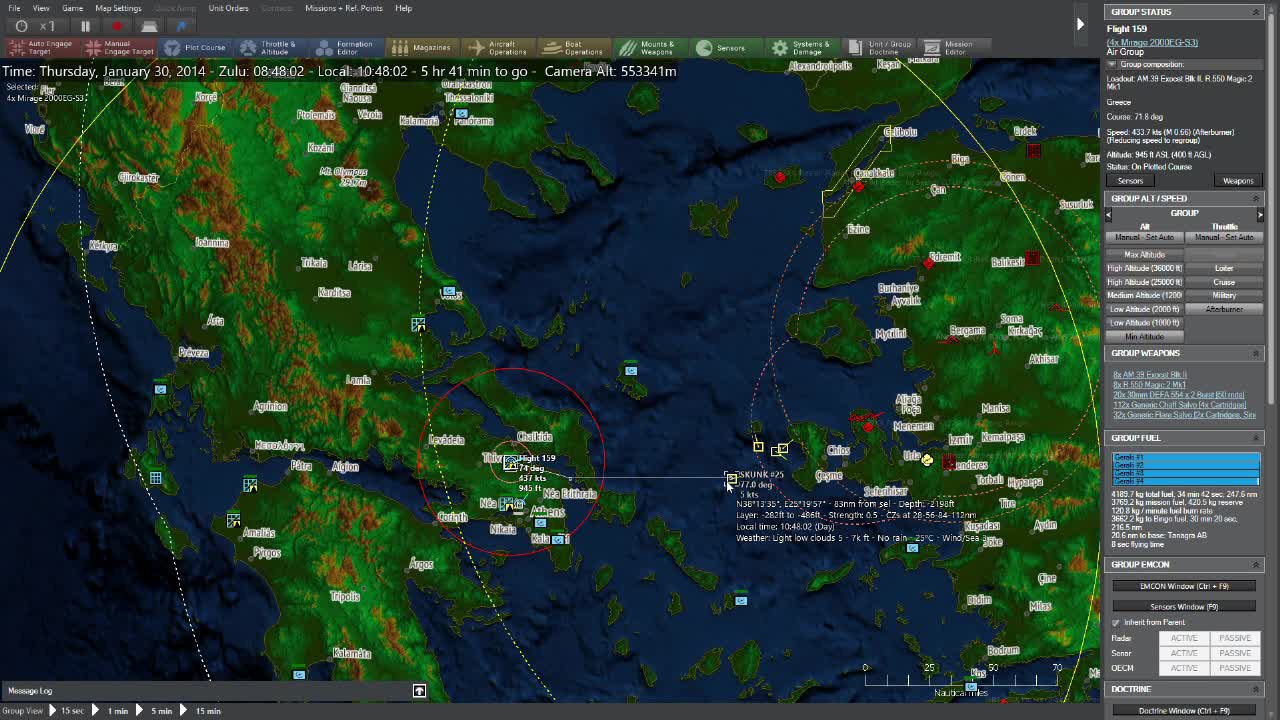
Task: Collapse the Group EMCON panel
Action: coord(1256,564)
